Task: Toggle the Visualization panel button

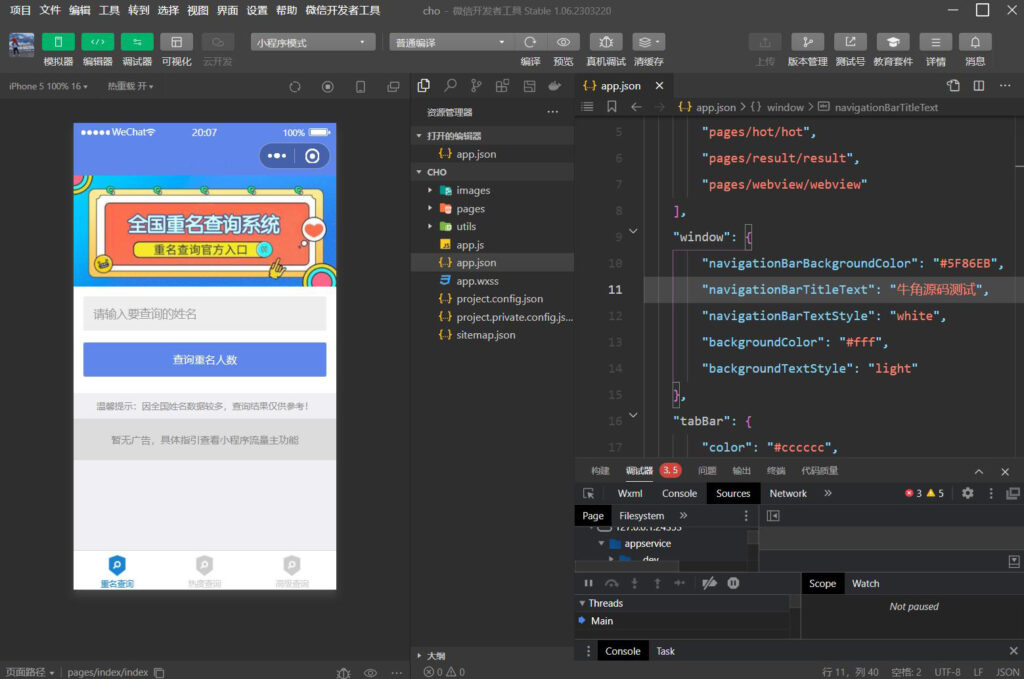Action: pyautogui.click(x=177, y=42)
